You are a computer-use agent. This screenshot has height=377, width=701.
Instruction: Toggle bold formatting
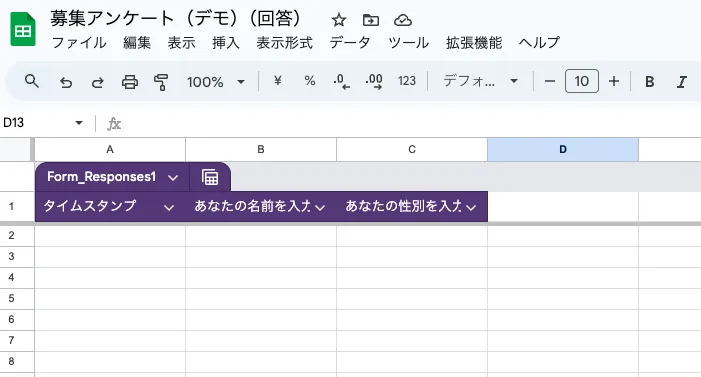coord(650,81)
